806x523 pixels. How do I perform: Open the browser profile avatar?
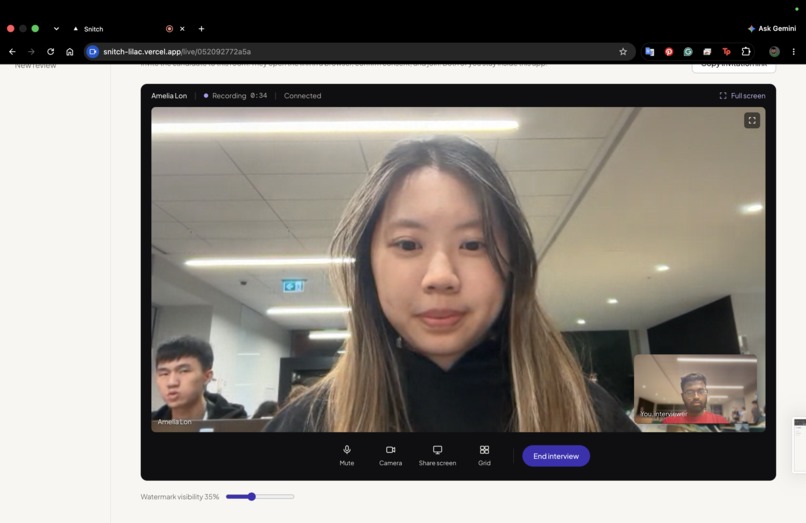pyautogui.click(x=774, y=51)
